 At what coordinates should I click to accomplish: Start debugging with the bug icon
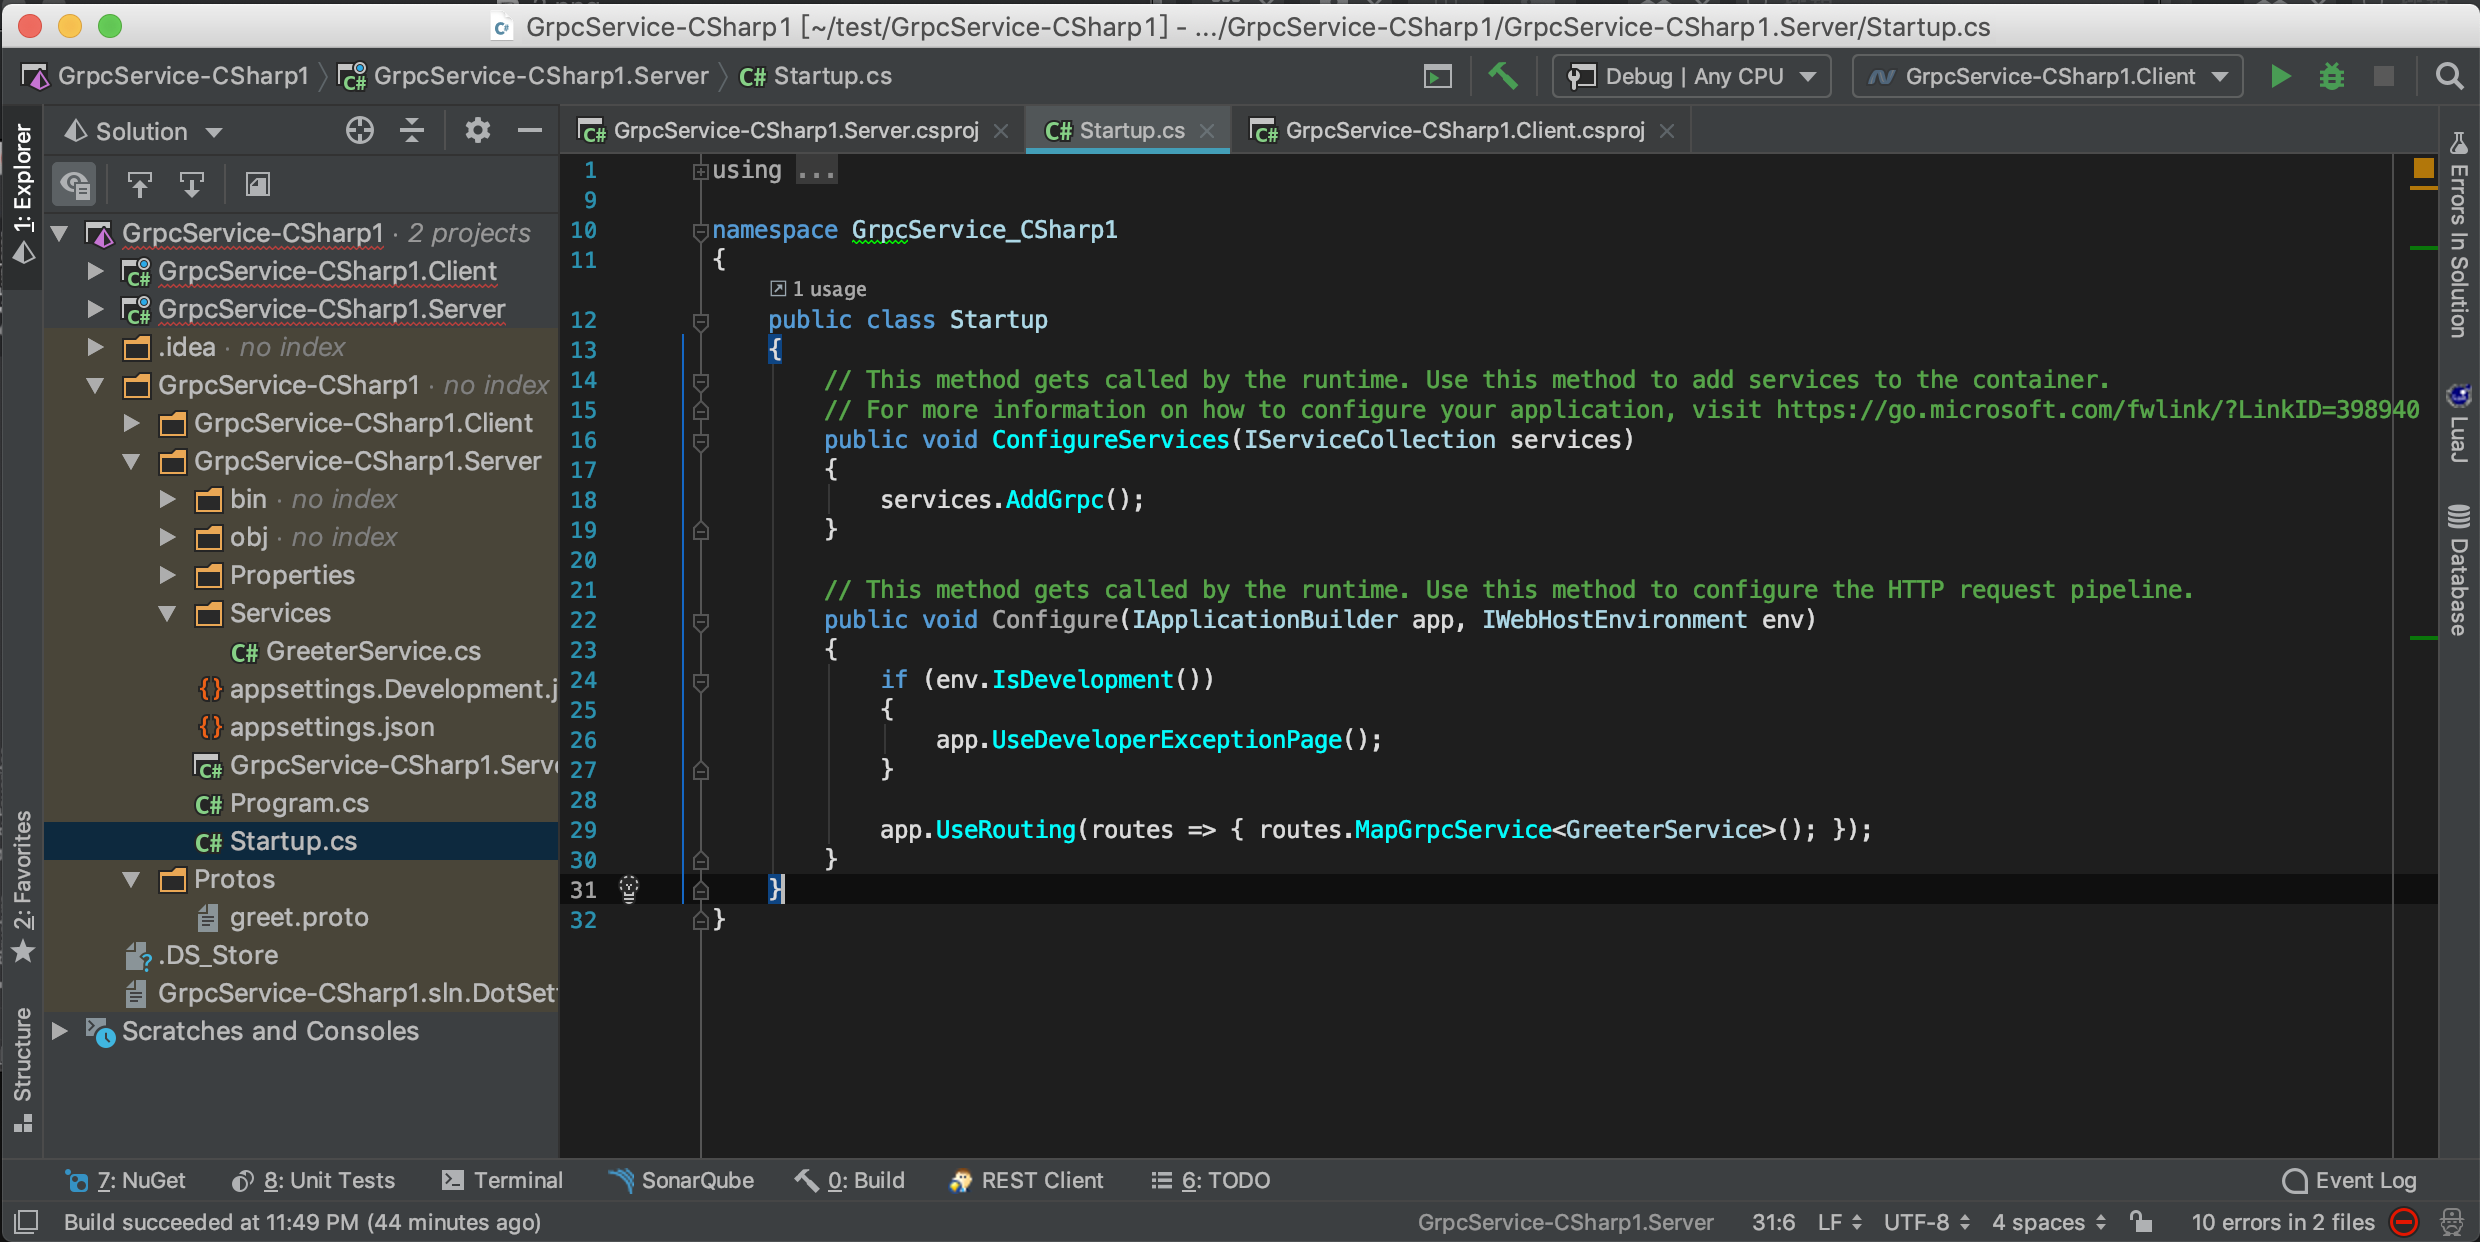(2332, 77)
